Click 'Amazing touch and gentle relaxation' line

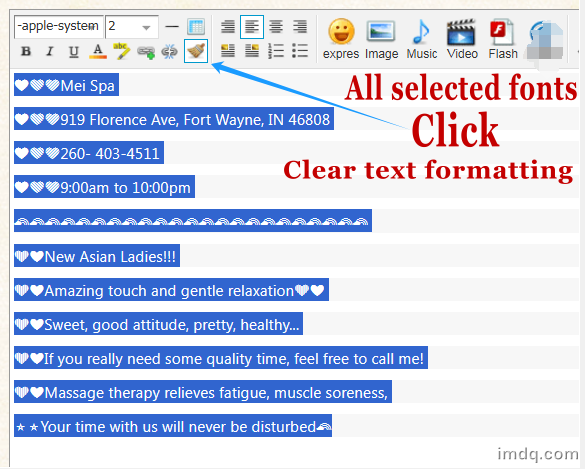click(171, 290)
